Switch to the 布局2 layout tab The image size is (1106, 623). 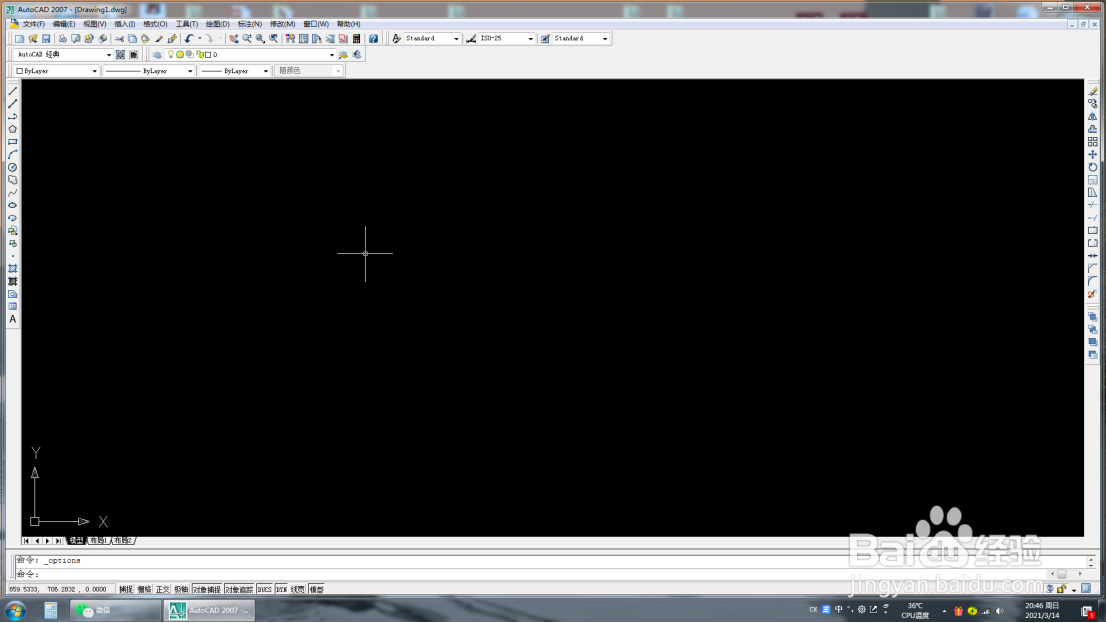(123, 541)
